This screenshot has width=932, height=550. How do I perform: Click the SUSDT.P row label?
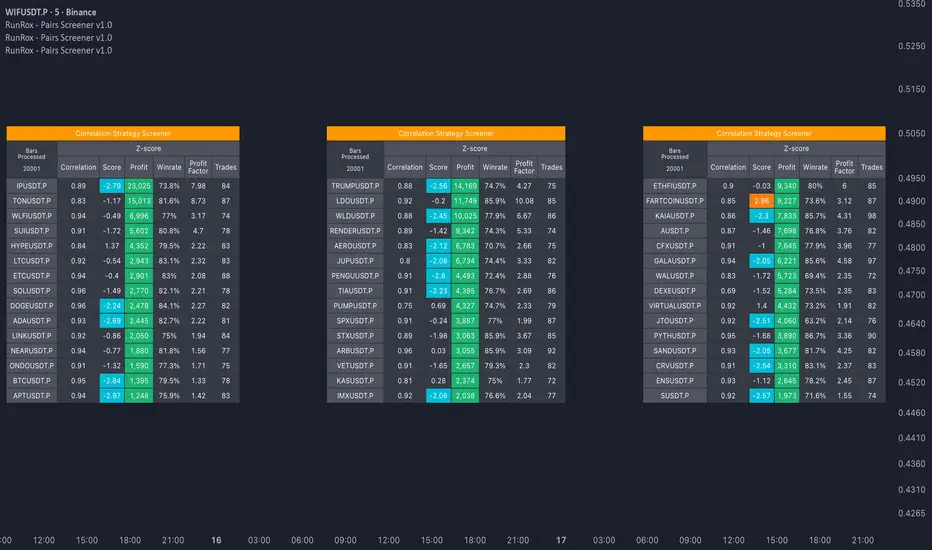point(675,396)
